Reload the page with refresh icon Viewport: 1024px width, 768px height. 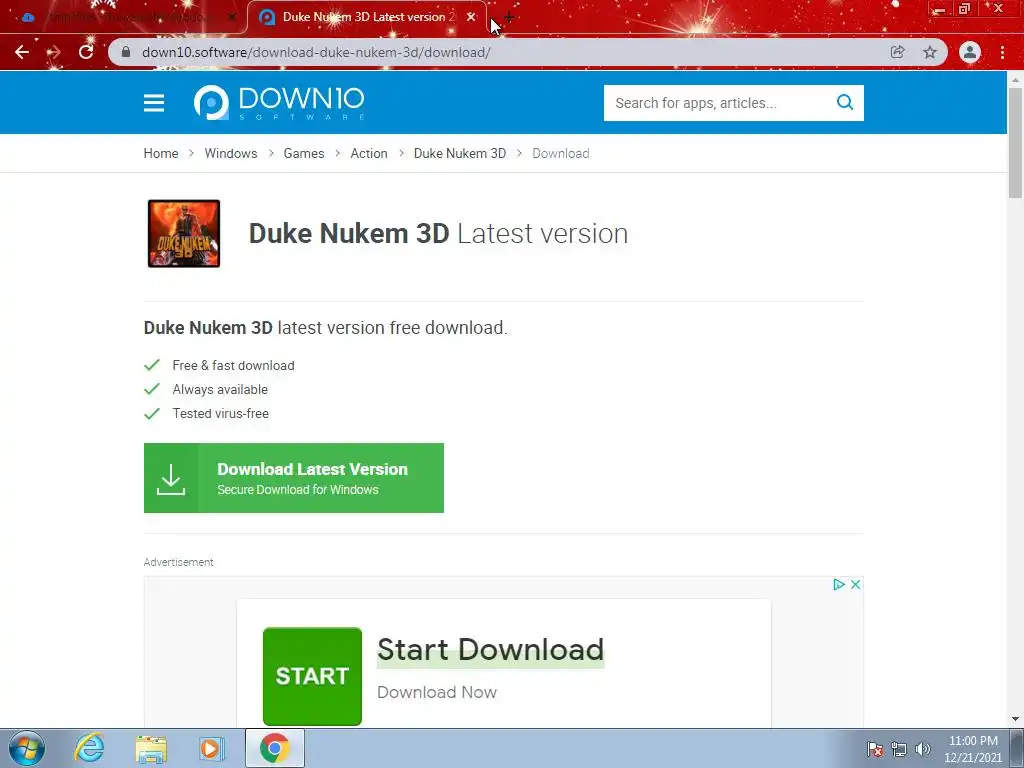pyautogui.click(x=86, y=52)
